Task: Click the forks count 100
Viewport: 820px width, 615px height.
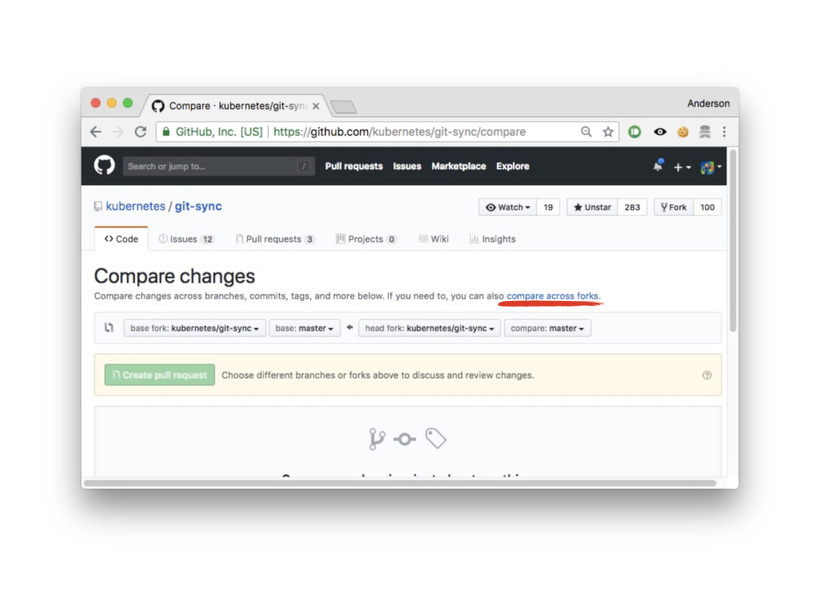Action: pos(708,207)
